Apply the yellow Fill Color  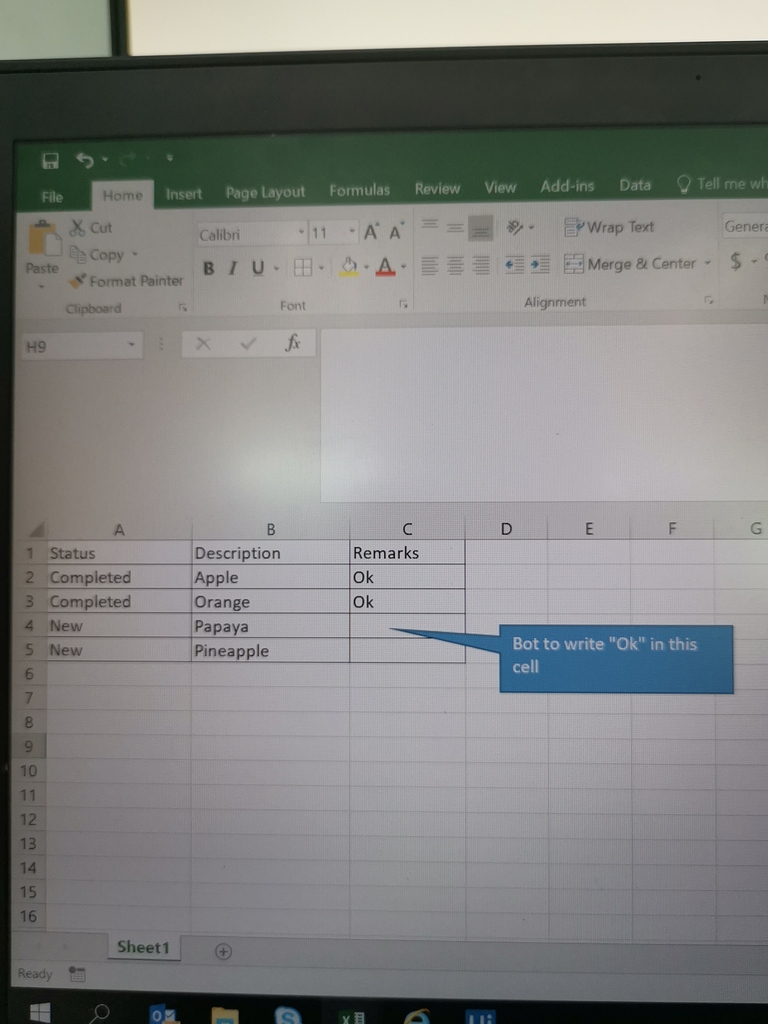click(349, 266)
